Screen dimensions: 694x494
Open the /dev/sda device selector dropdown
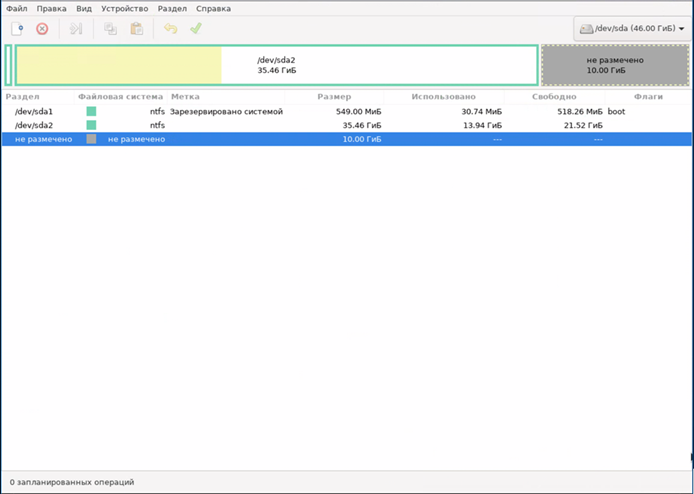click(x=633, y=30)
